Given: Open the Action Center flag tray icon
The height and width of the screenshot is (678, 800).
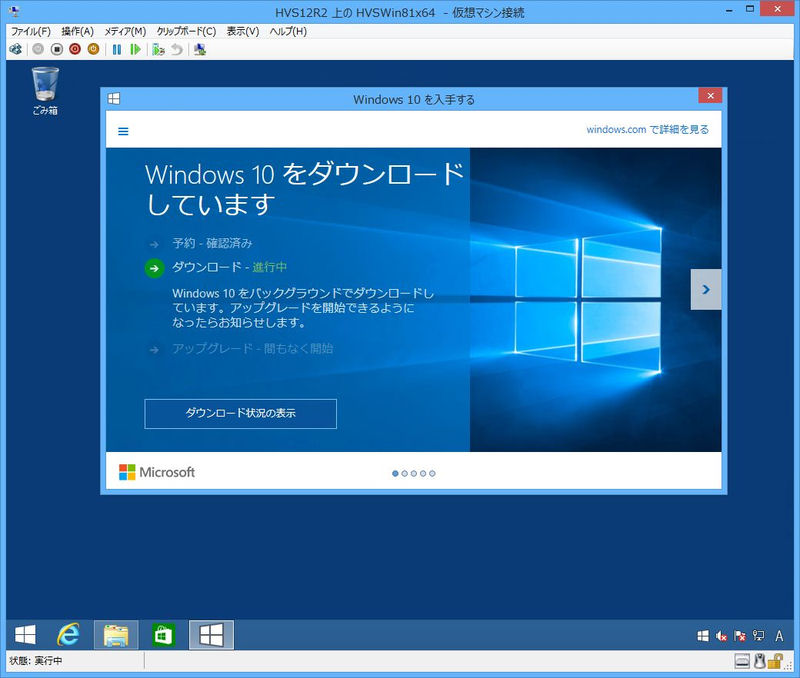Looking at the screenshot, I should click(x=739, y=636).
